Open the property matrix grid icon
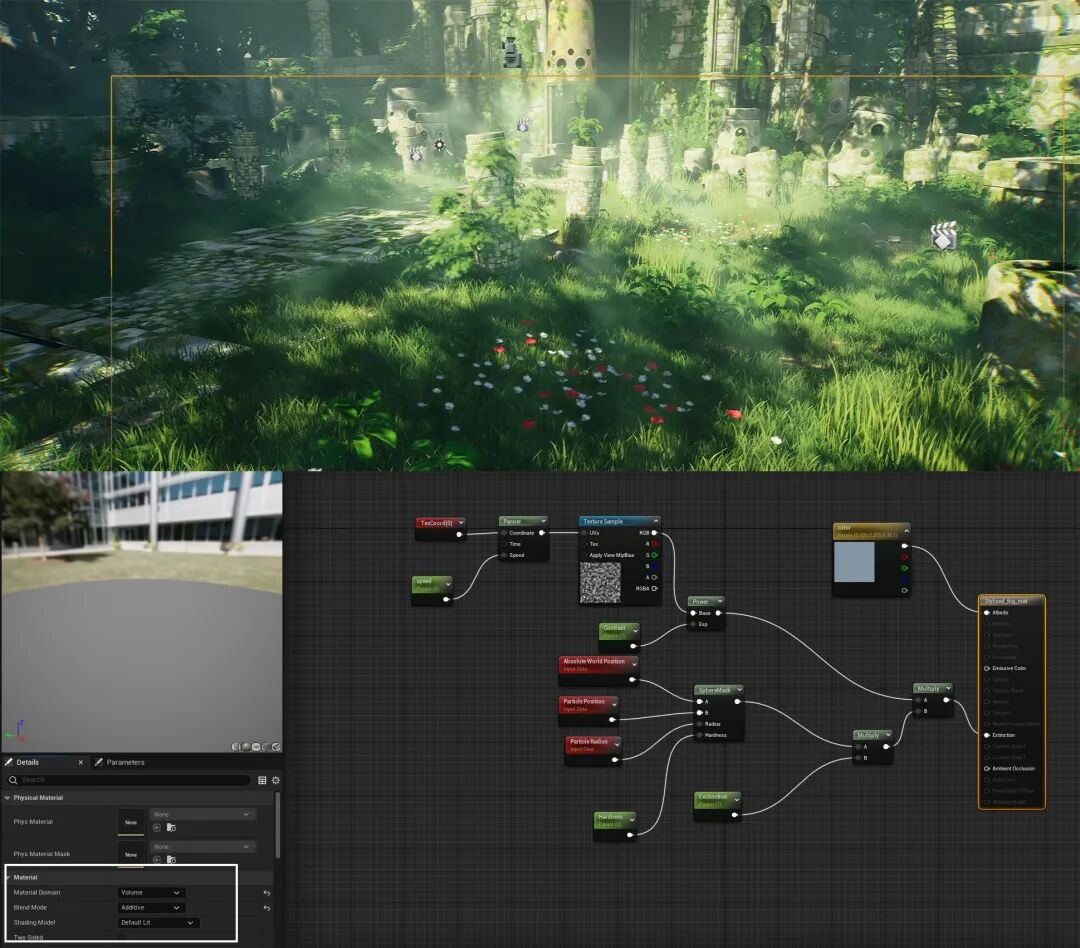Screen dimensions: 1080x948 tap(262, 780)
